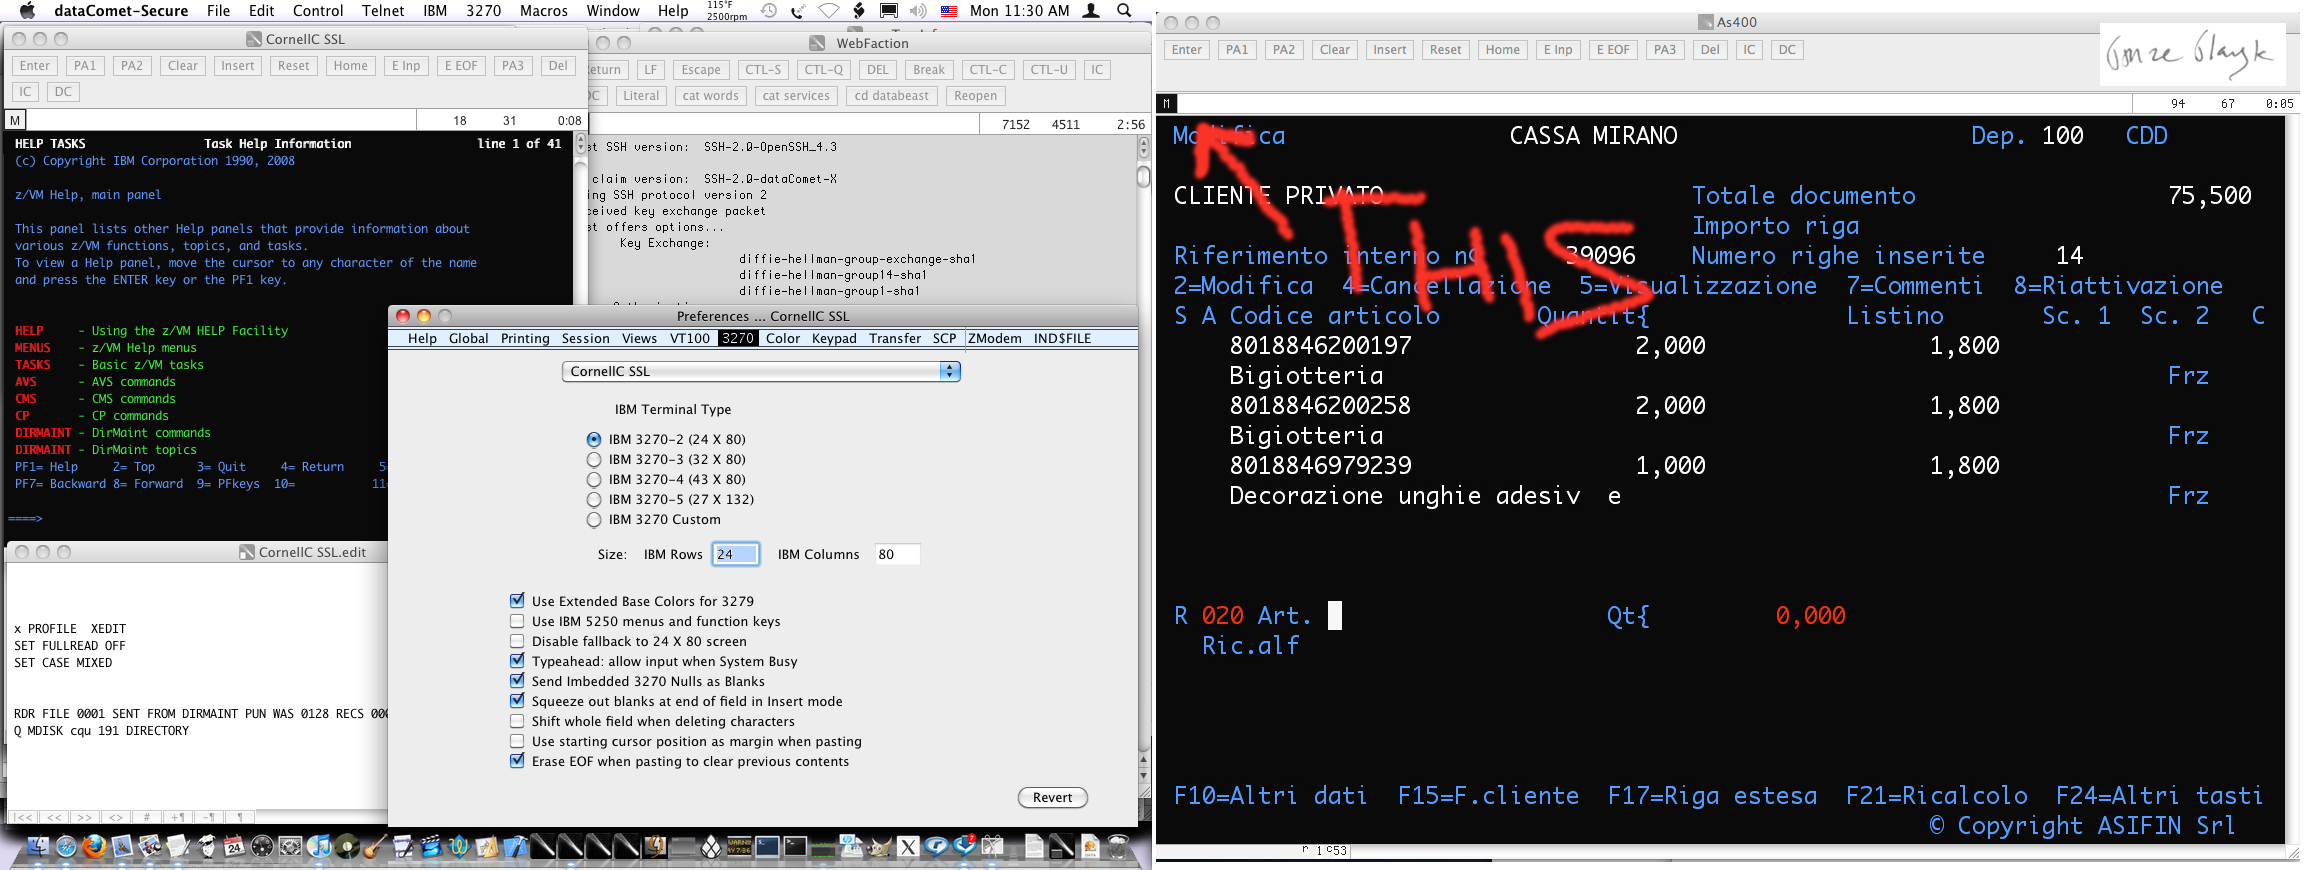Click Reset button in As400 window
Screen dimensions: 2304x870
[x=1445, y=50]
